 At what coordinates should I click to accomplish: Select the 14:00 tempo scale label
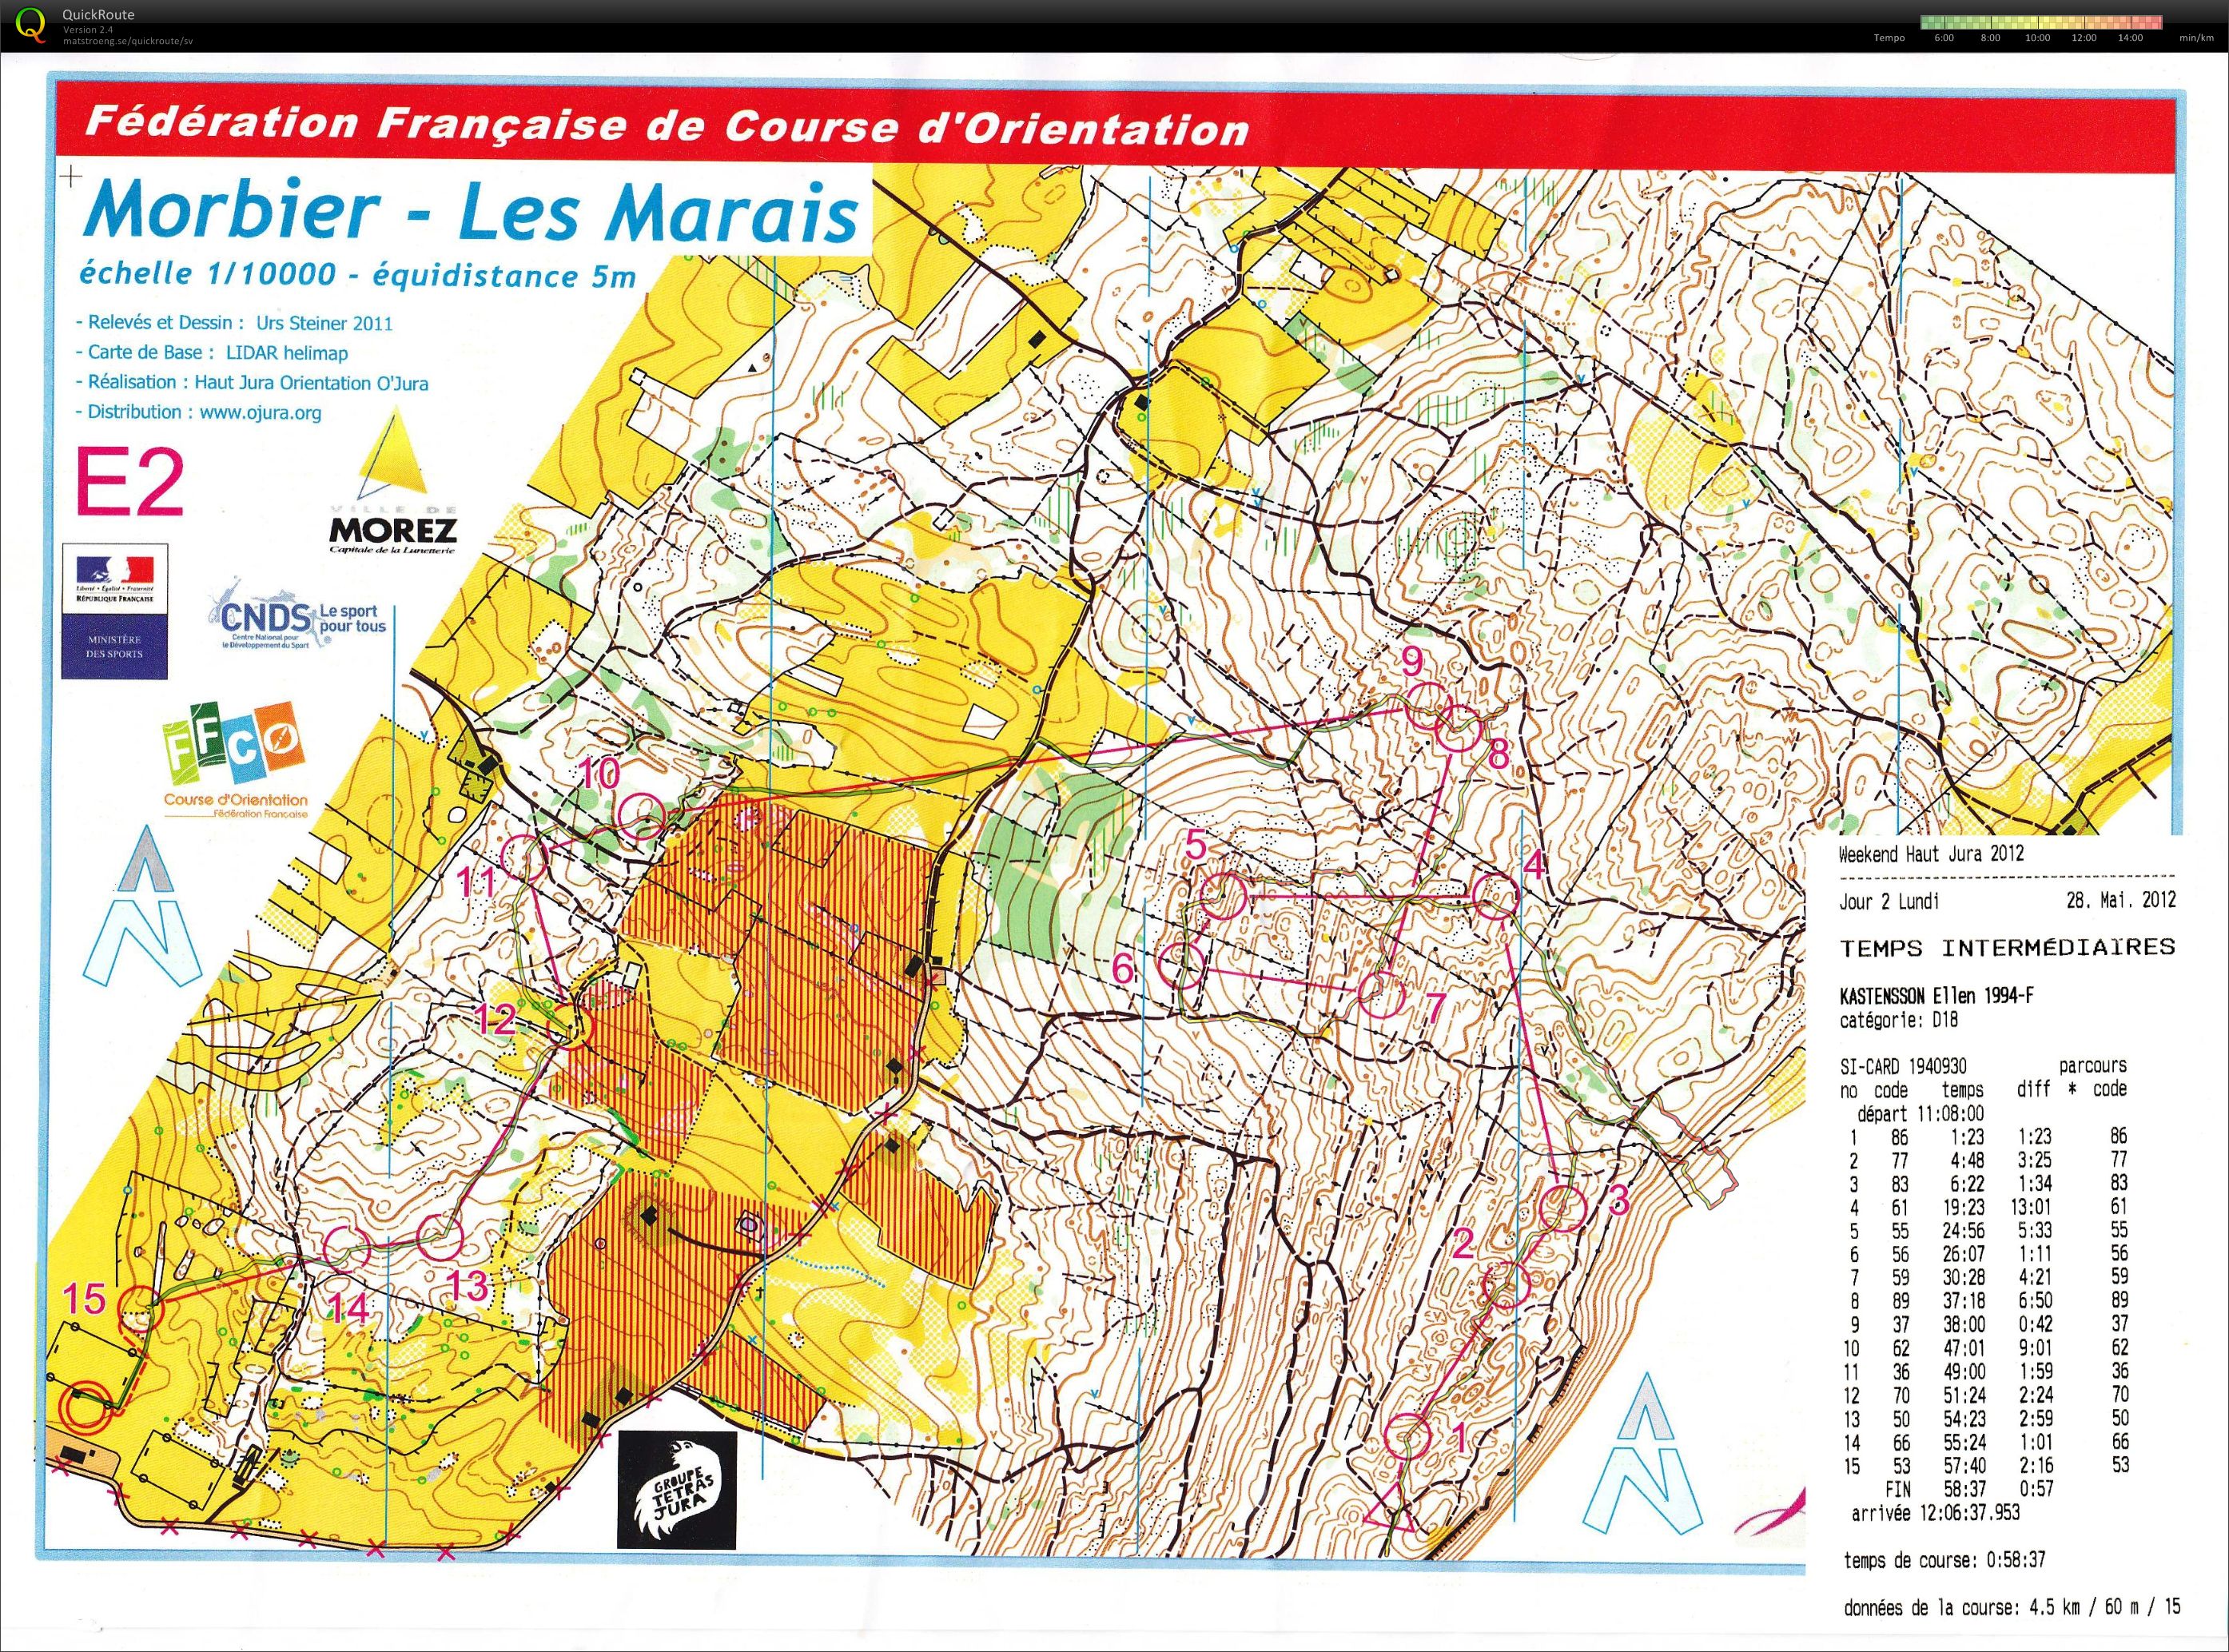(2130, 38)
